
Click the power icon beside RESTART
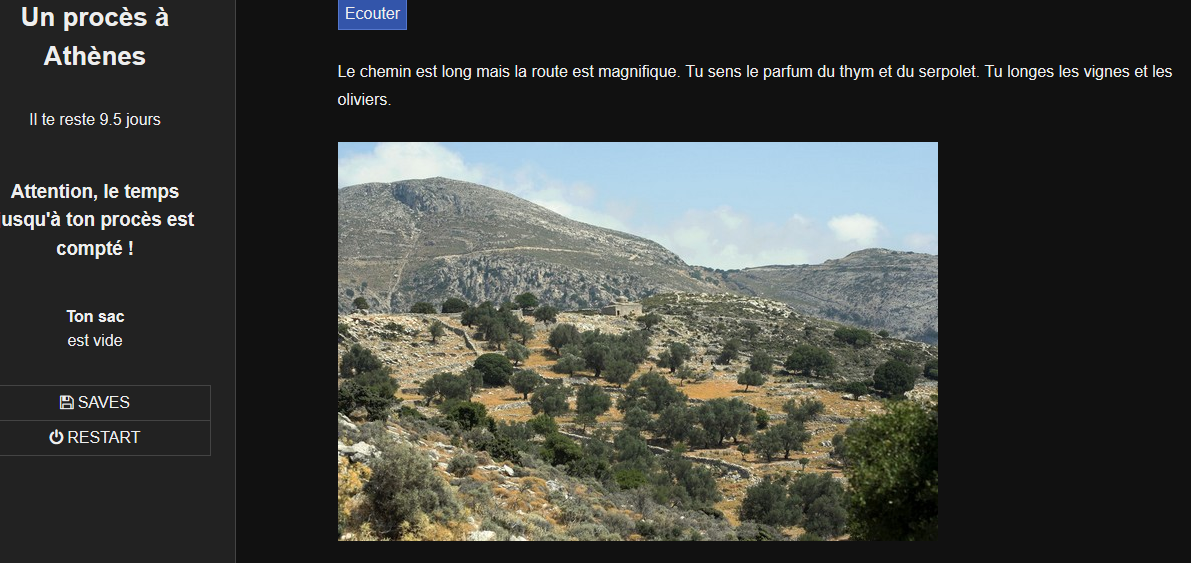[x=56, y=438]
